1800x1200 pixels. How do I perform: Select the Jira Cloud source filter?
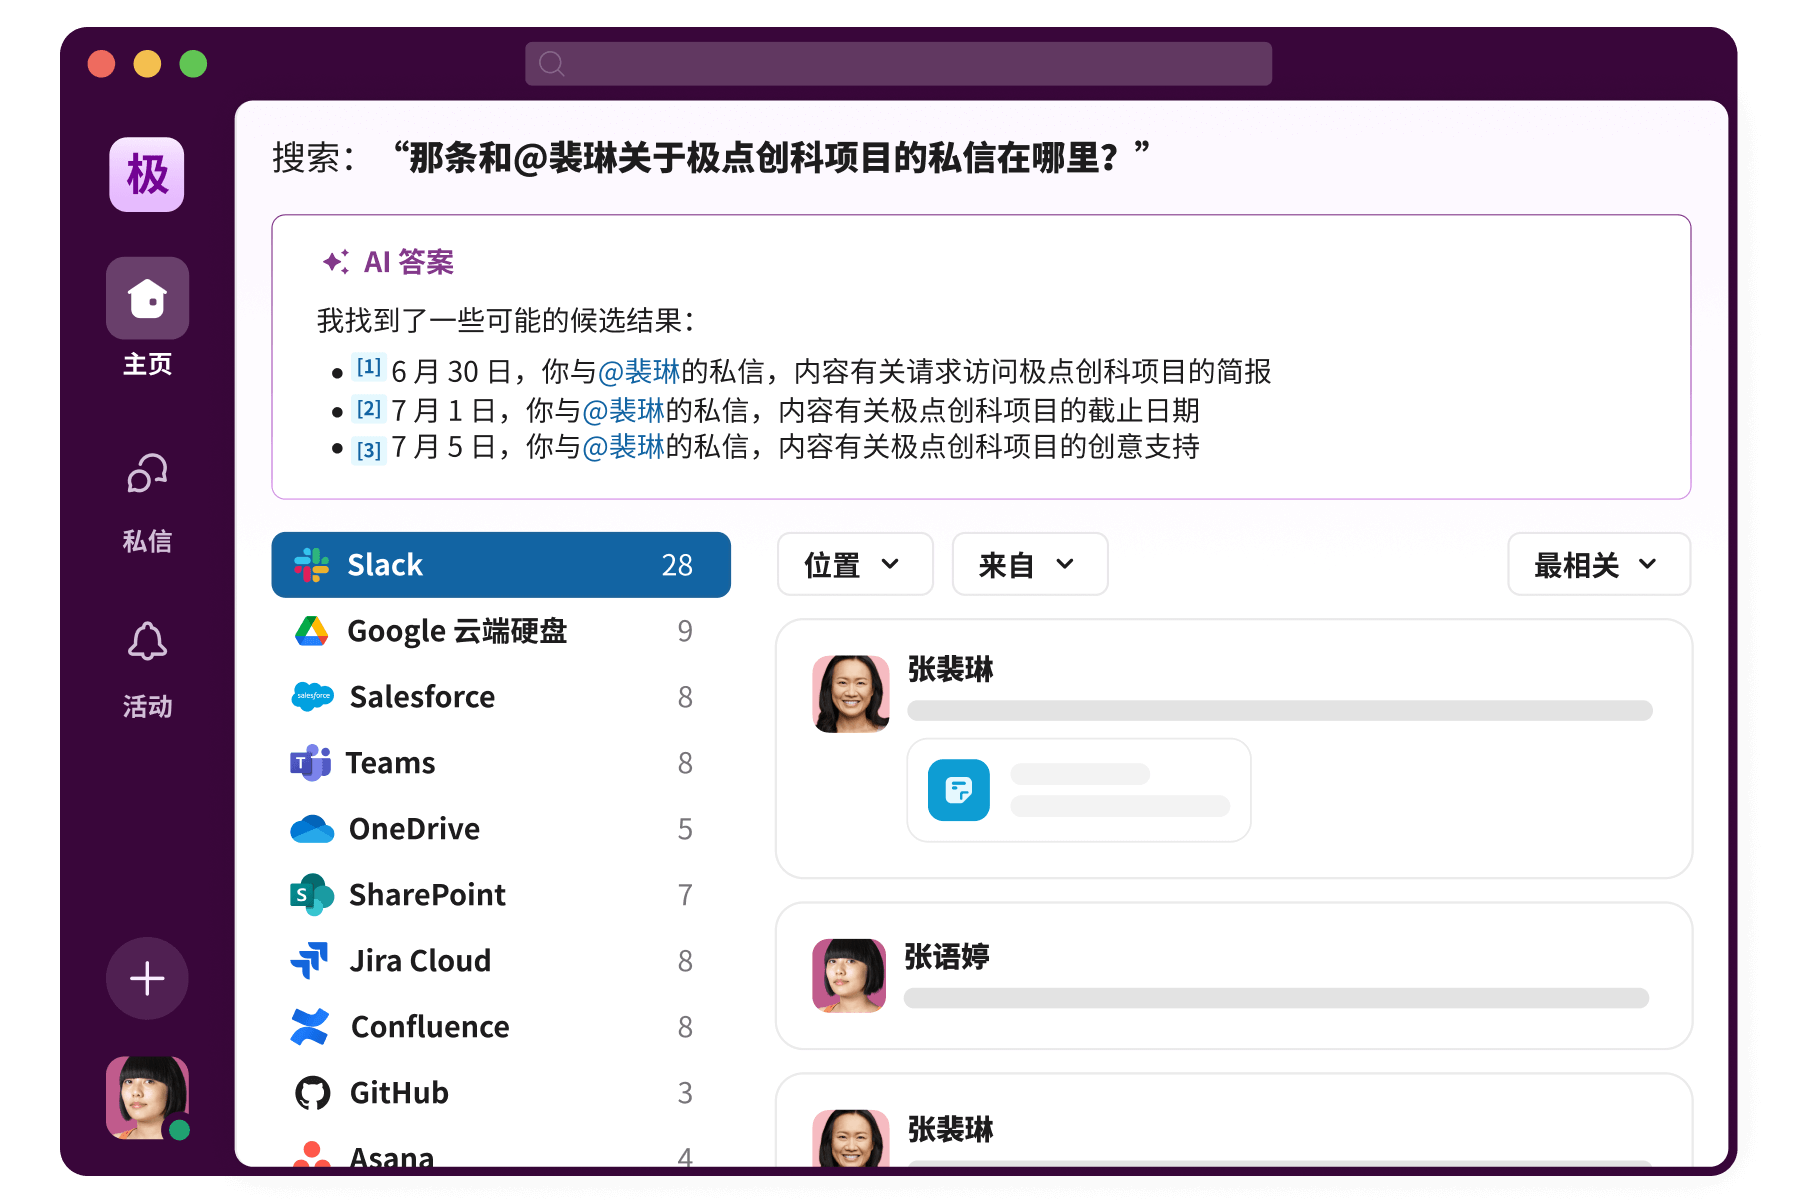501,961
